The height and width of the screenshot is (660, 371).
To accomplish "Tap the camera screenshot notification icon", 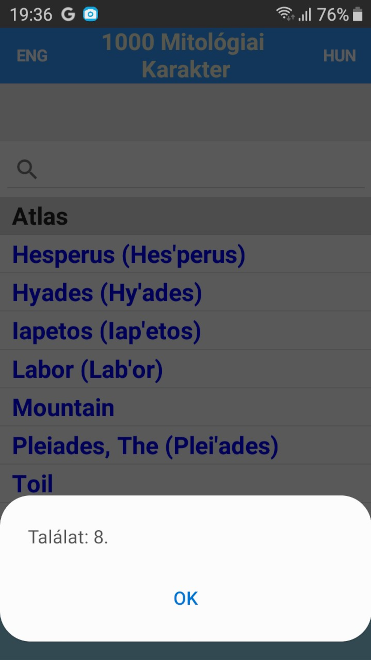I will [x=91, y=14].
